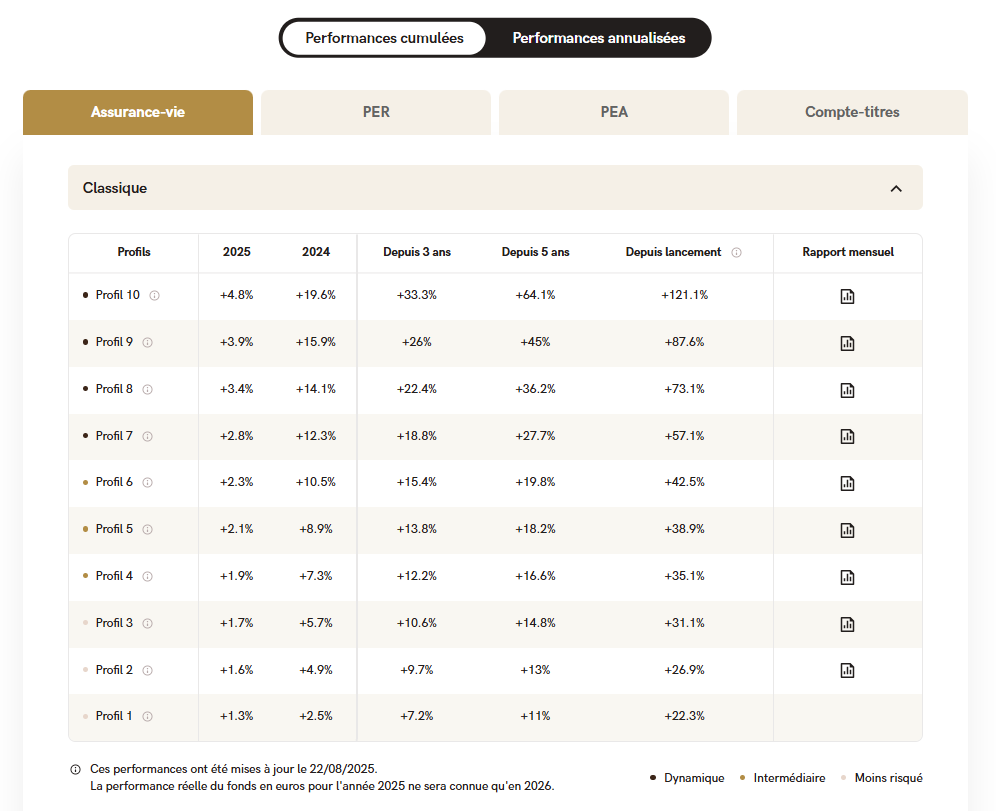
Task: Click info icon beside Depuis lancement
Action: (736, 253)
